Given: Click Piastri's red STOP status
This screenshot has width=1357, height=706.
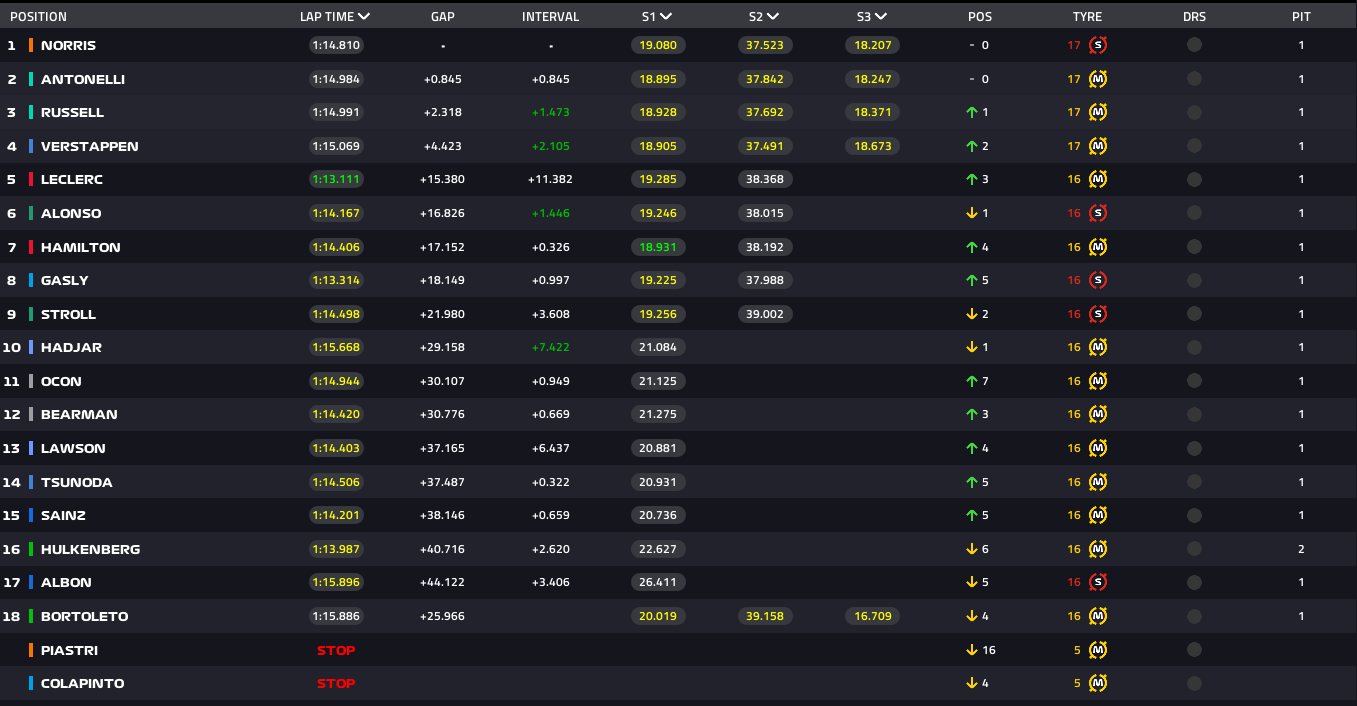Looking at the screenshot, I should tap(336, 650).
